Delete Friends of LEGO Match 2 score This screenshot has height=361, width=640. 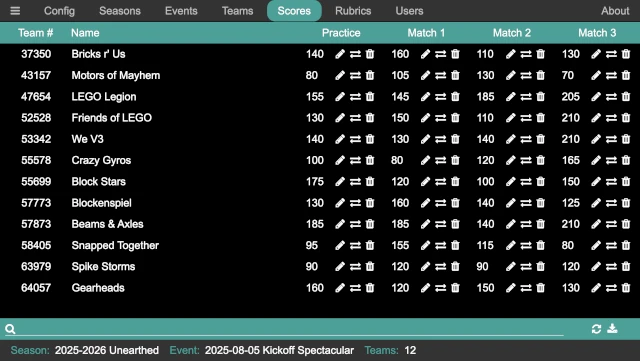[x=540, y=118]
